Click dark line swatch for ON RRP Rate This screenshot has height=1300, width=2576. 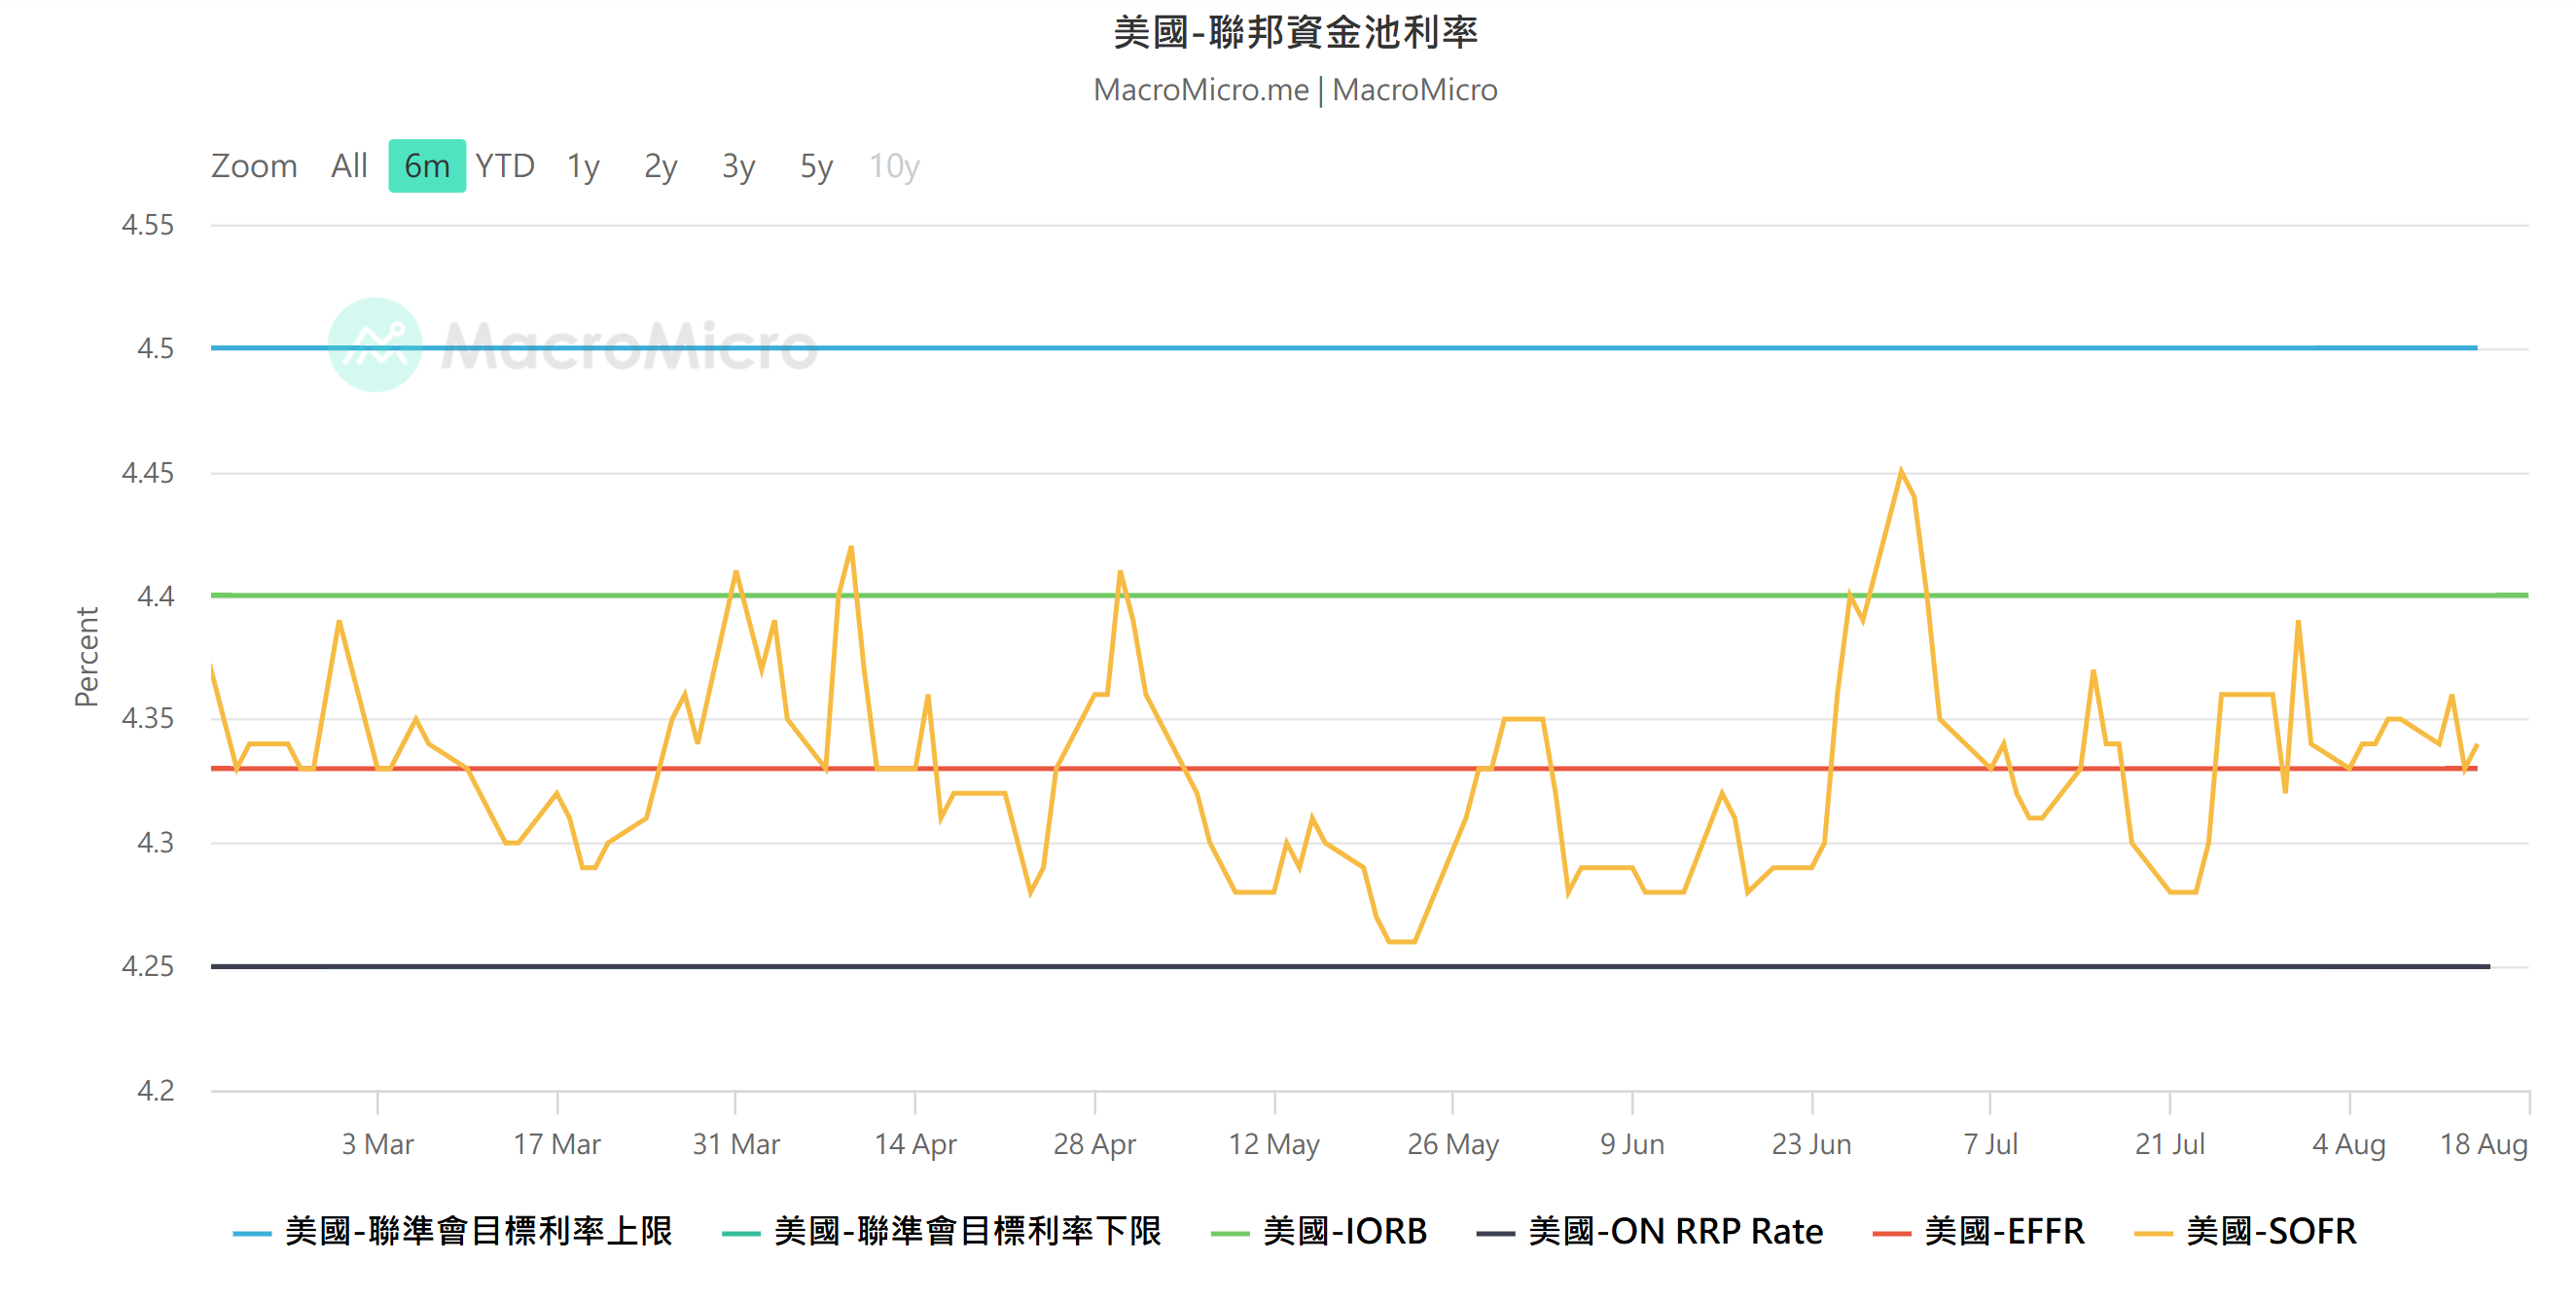point(1495,1234)
